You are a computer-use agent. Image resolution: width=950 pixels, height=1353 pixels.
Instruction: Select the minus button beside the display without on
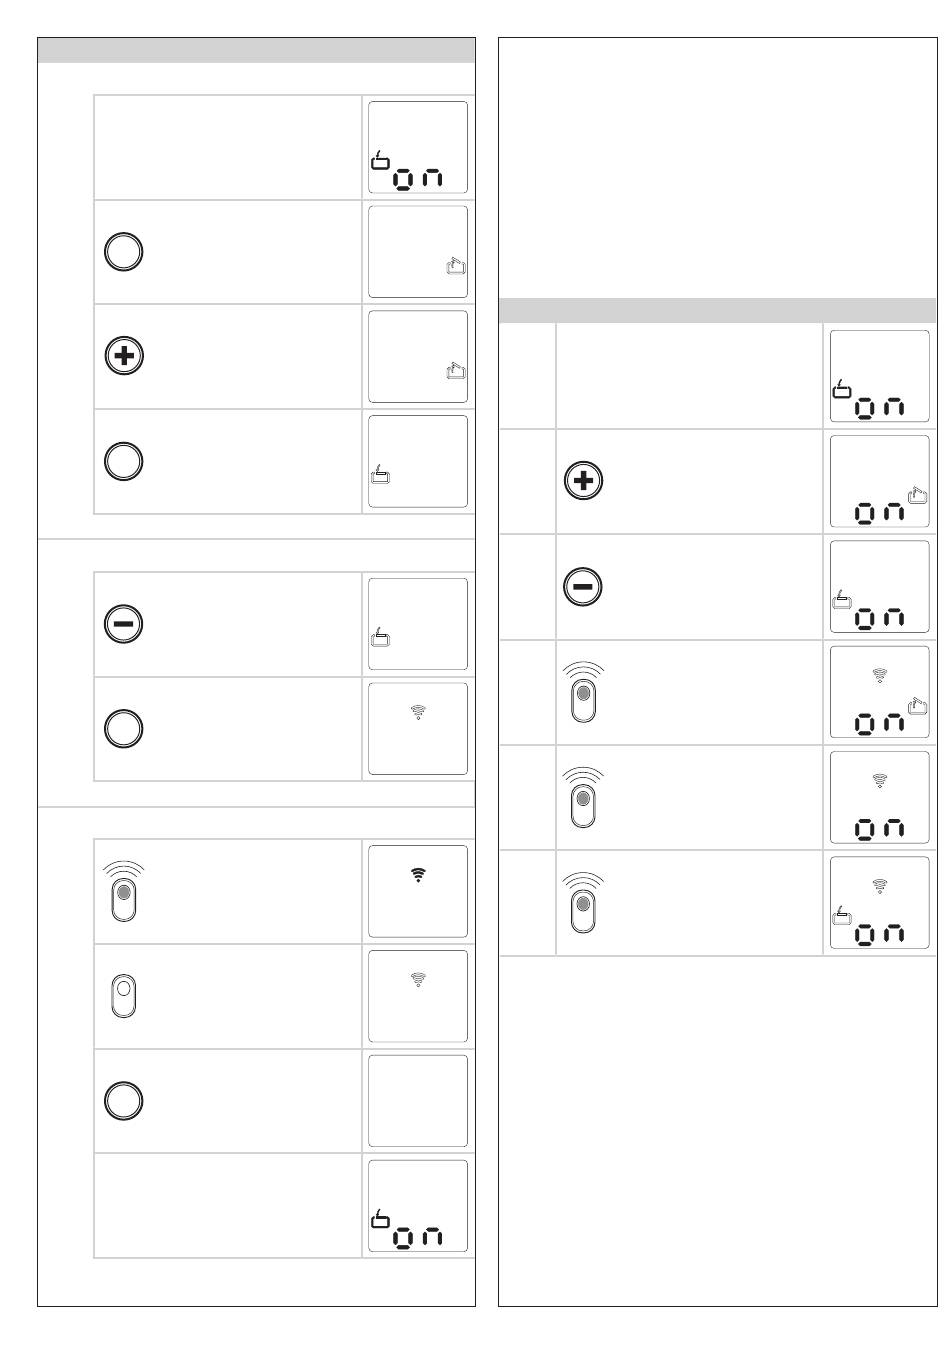(124, 624)
